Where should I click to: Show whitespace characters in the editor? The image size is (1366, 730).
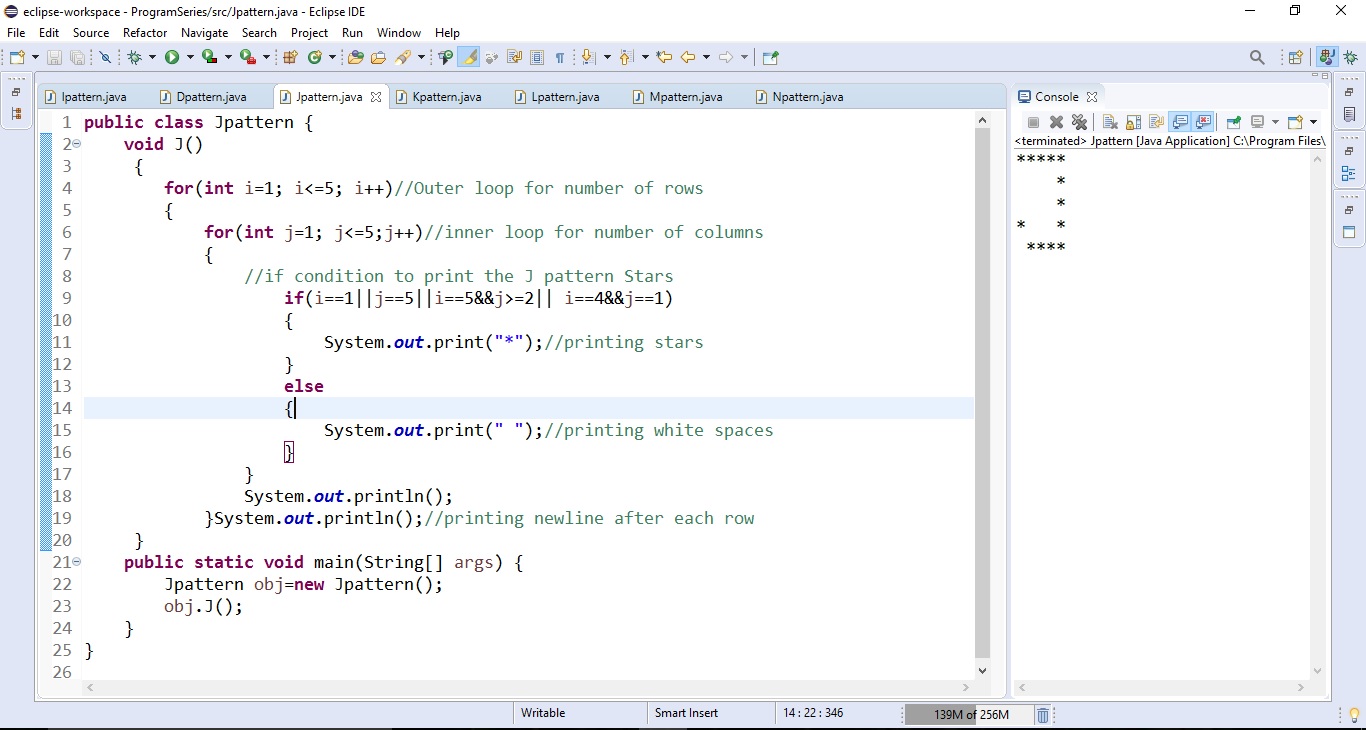pyautogui.click(x=561, y=57)
